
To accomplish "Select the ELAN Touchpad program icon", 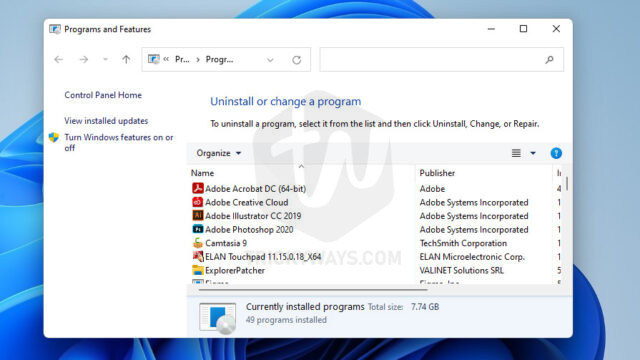I will click(x=198, y=256).
